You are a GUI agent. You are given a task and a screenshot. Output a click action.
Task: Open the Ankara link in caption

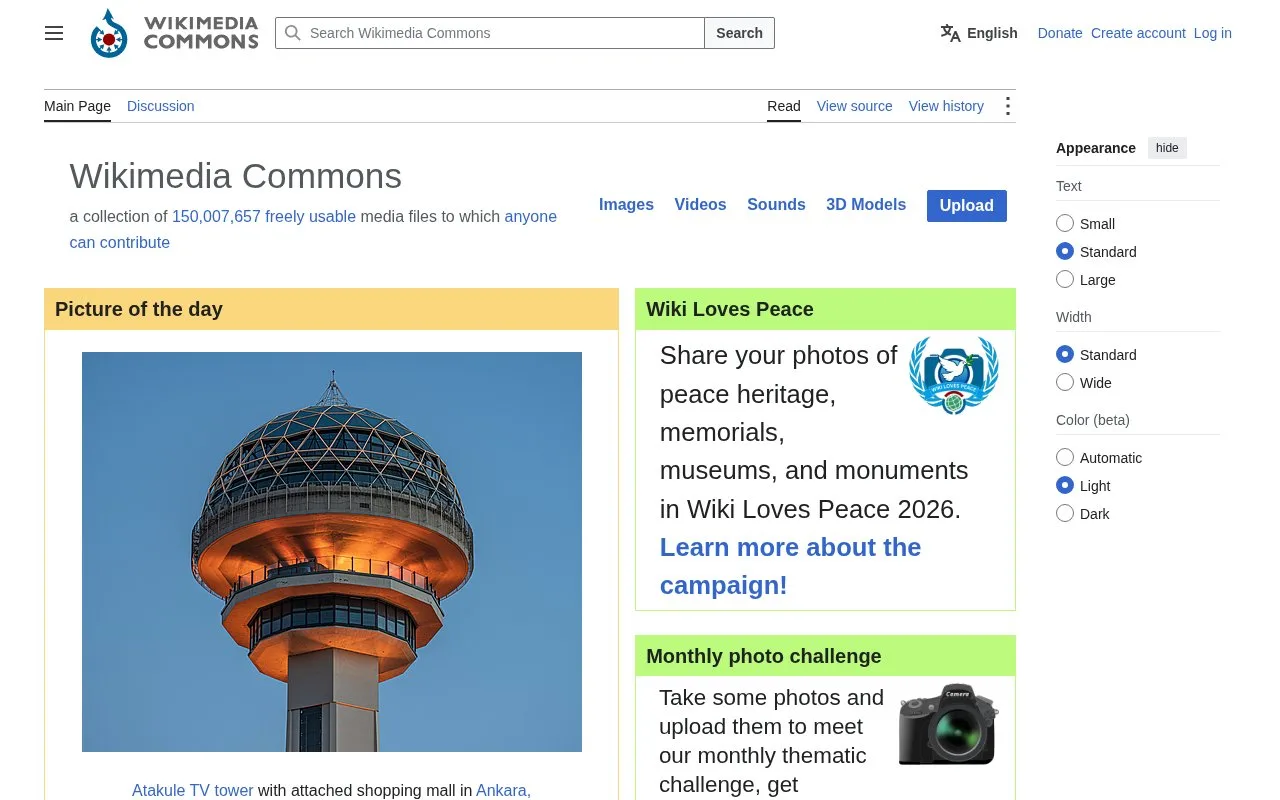click(x=503, y=790)
